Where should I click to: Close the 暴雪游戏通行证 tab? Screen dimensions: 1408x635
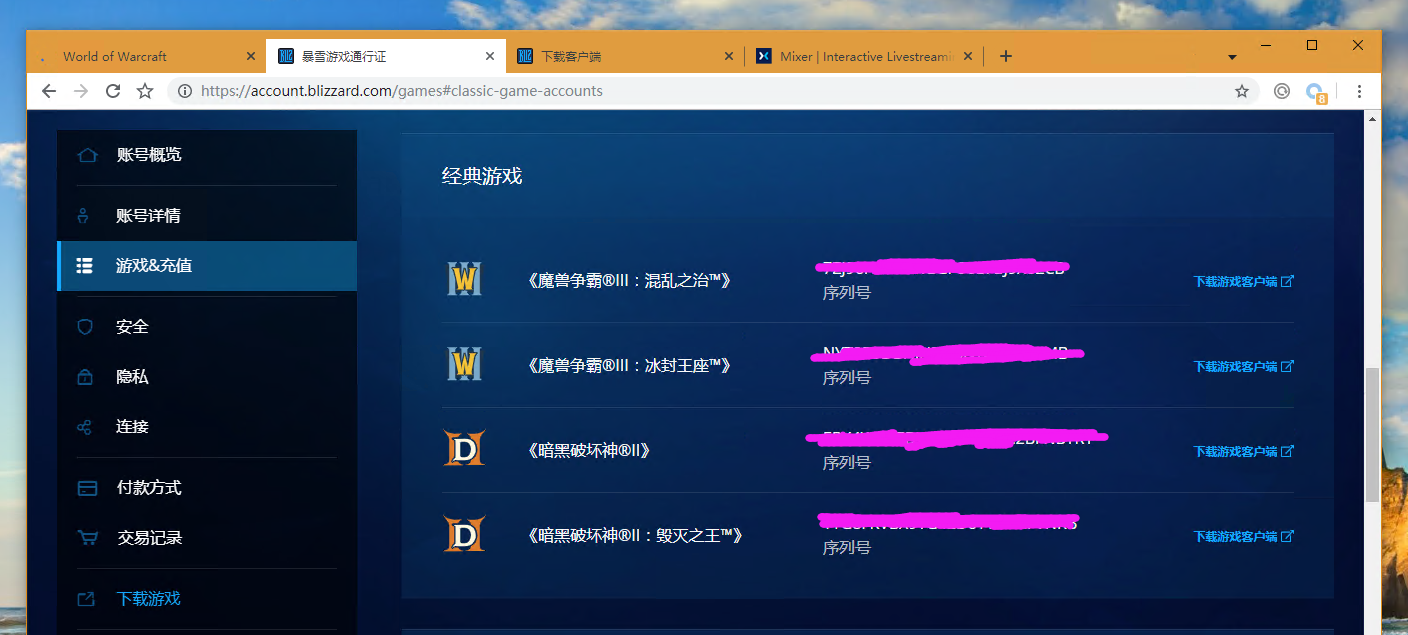(490, 57)
